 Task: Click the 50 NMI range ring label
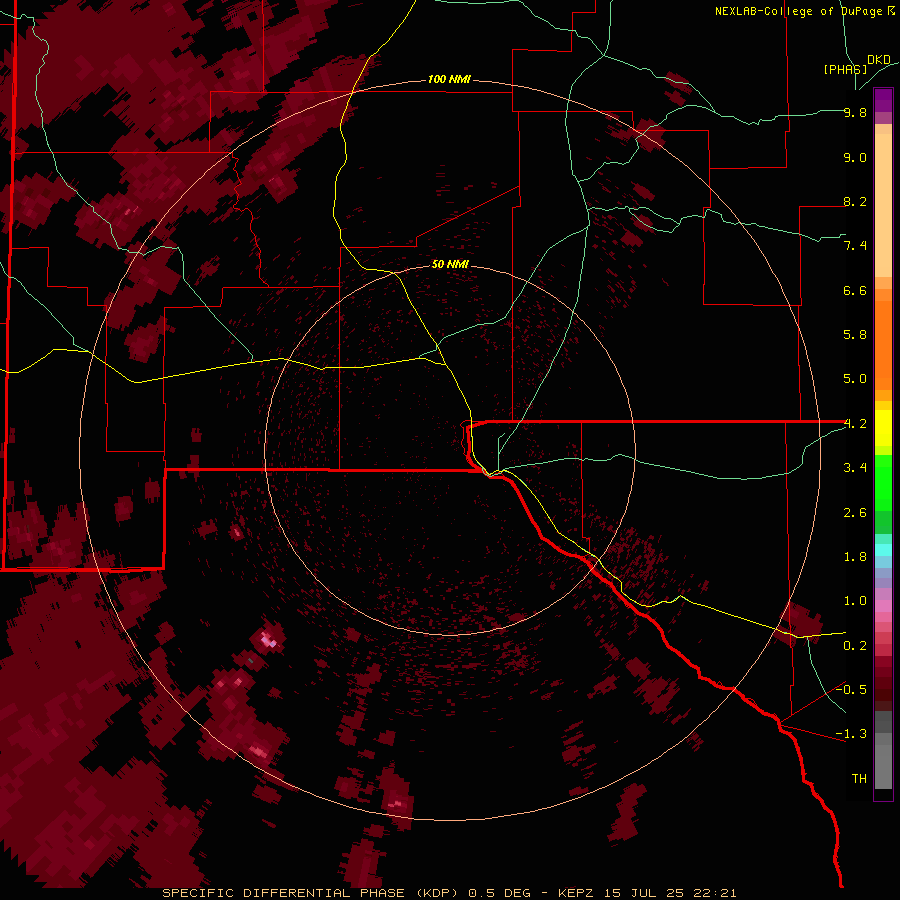450,264
